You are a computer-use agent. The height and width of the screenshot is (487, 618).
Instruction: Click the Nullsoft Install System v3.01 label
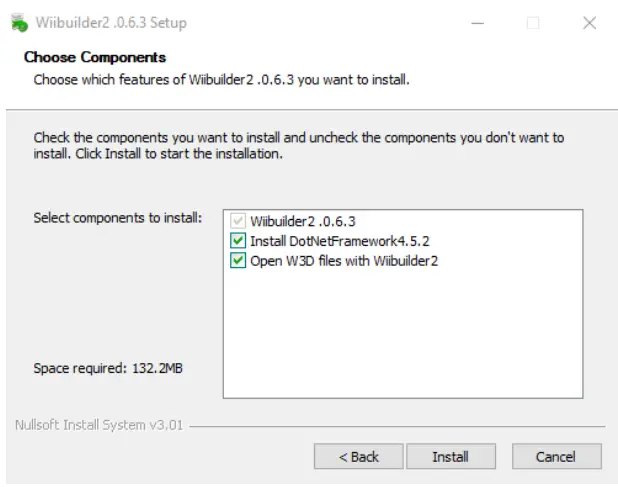click(99, 424)
